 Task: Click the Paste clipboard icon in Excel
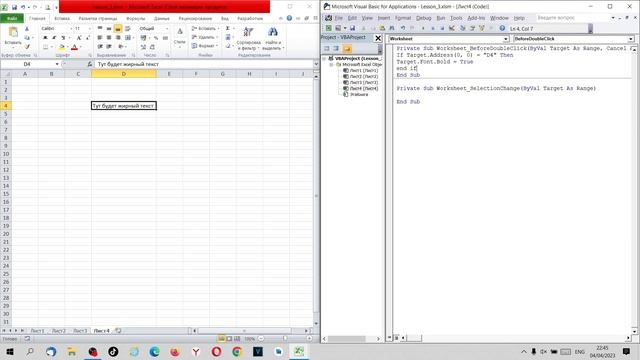pyautogui.click(x=13, y=33)
